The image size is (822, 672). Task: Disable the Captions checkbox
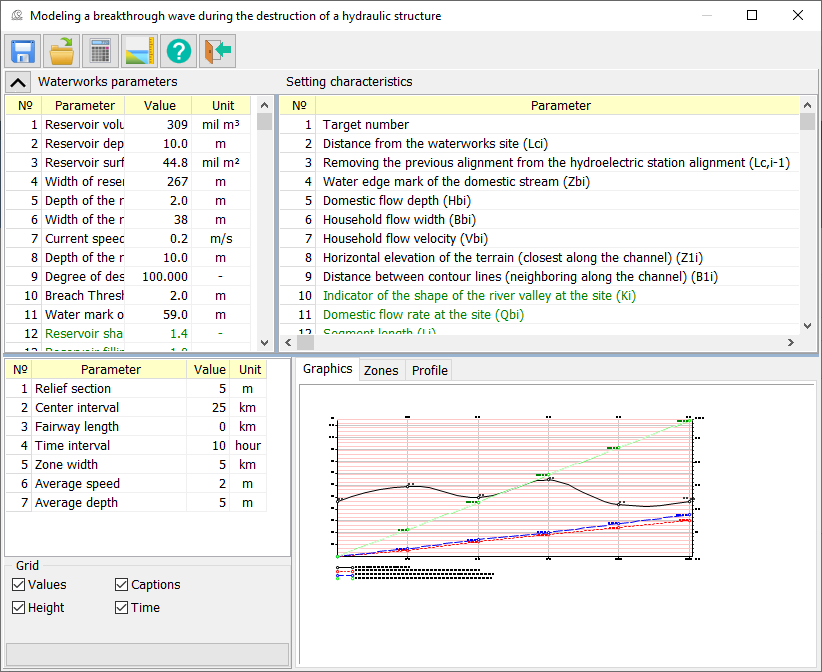tap(122, 584)
